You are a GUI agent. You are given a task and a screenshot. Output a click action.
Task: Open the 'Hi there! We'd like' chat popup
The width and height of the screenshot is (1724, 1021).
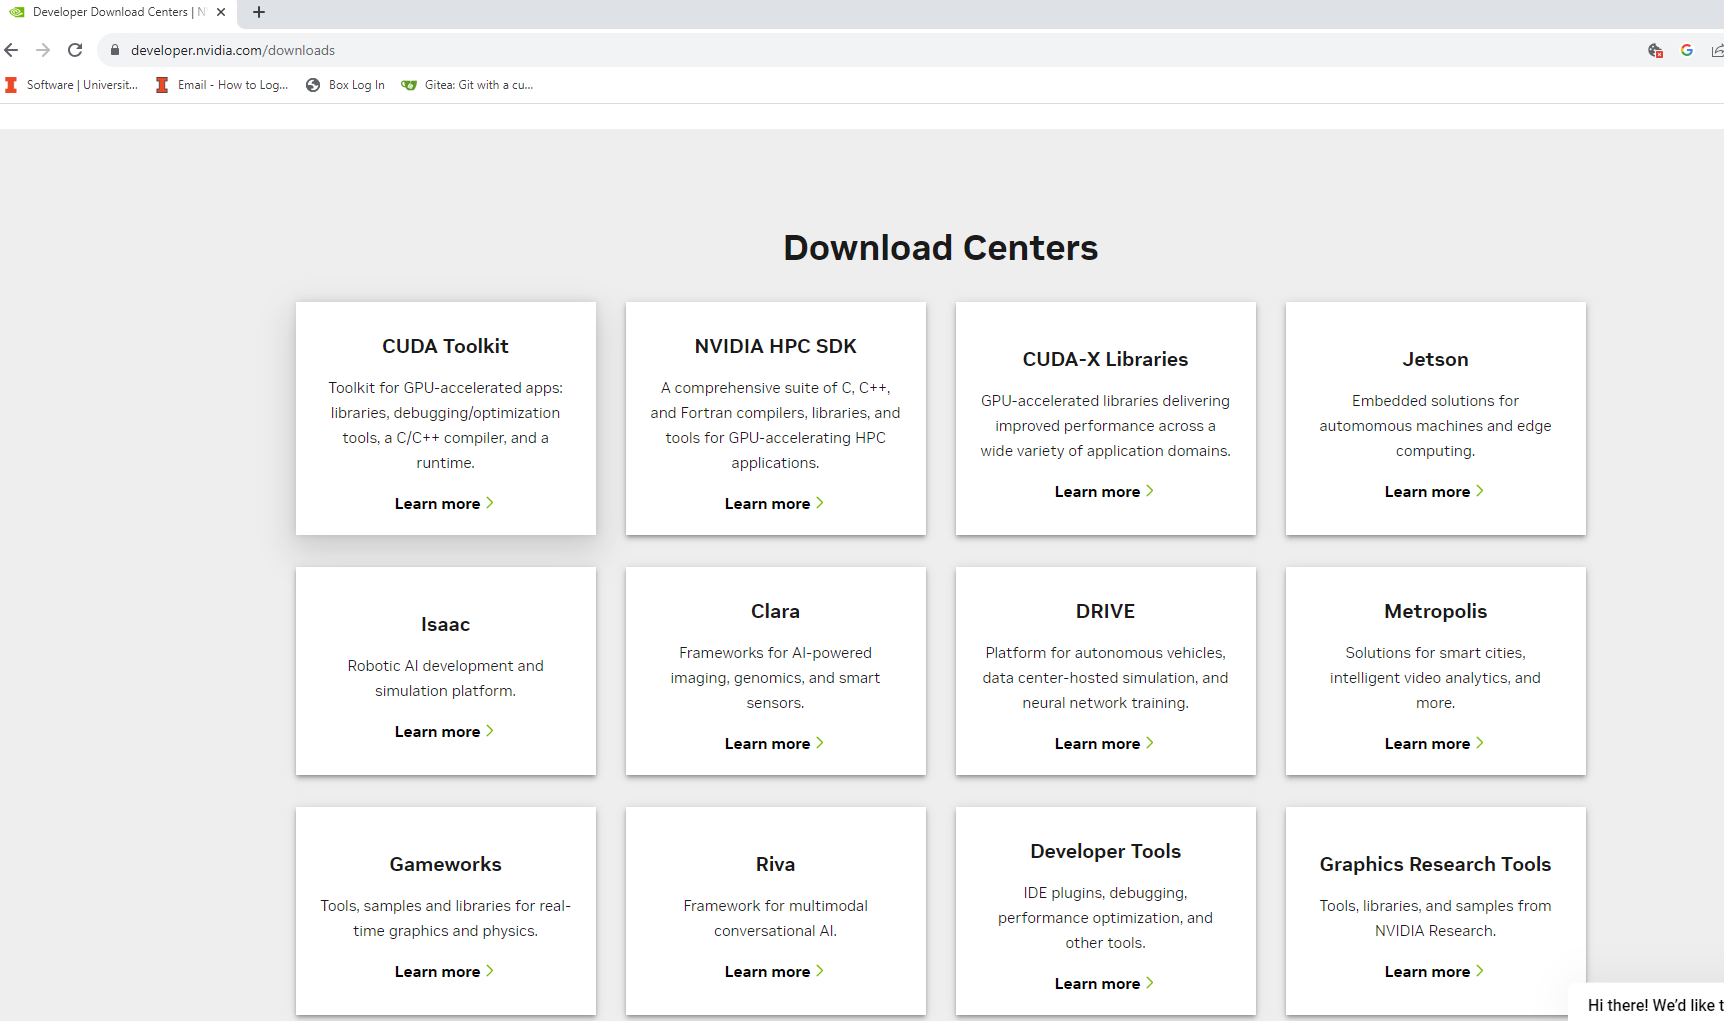pos(1648,1003)
